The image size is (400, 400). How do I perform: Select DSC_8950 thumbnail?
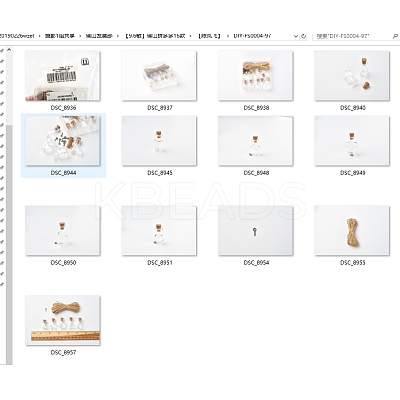click(63, 231)
